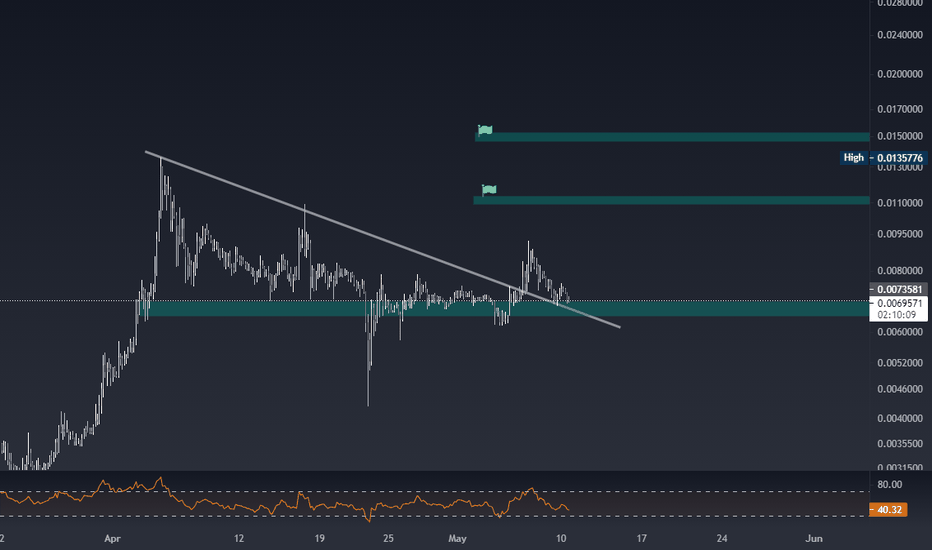Click the 0.0060000 price axis label
This screenshot has height=550, width=932.
tap(899, 332)
